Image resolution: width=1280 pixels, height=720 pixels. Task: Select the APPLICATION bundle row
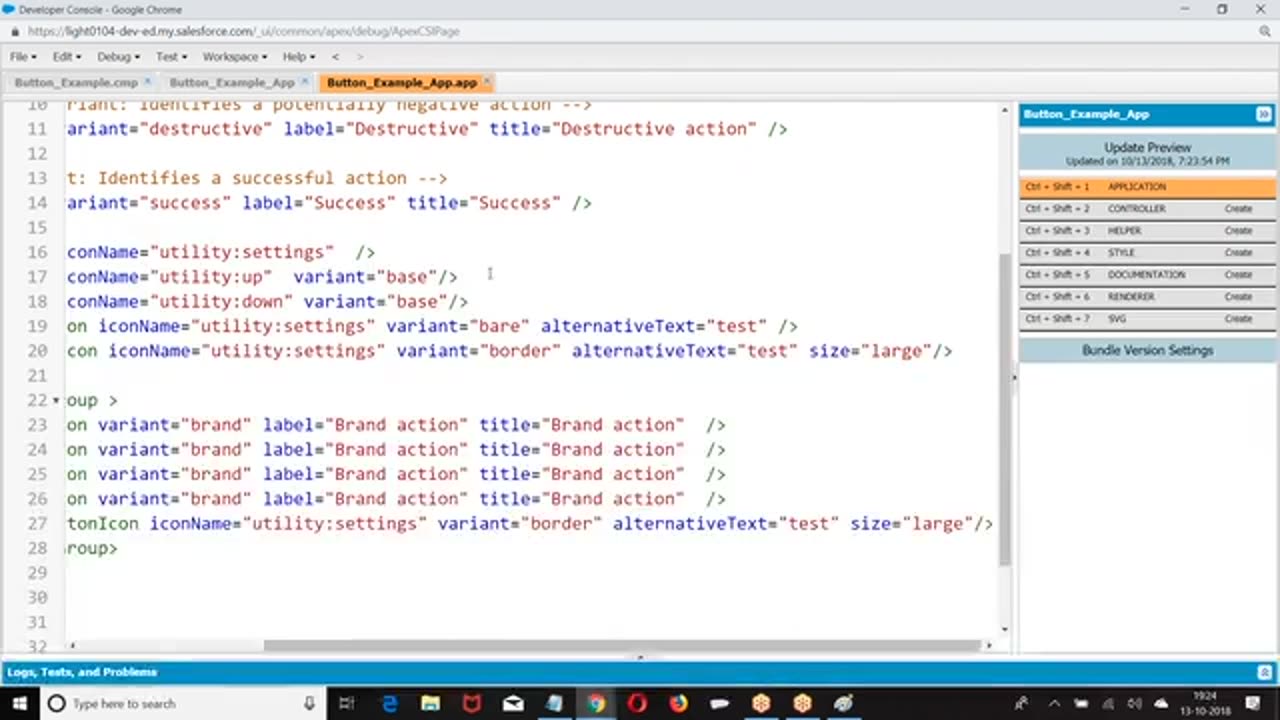(x=1147, y=187)
